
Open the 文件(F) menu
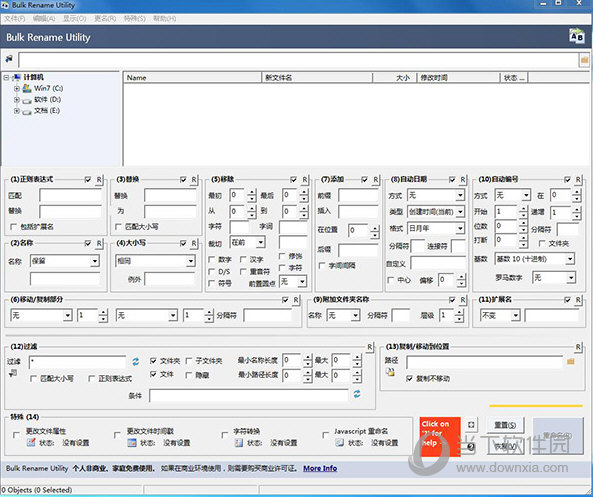[x=14, y=19]
